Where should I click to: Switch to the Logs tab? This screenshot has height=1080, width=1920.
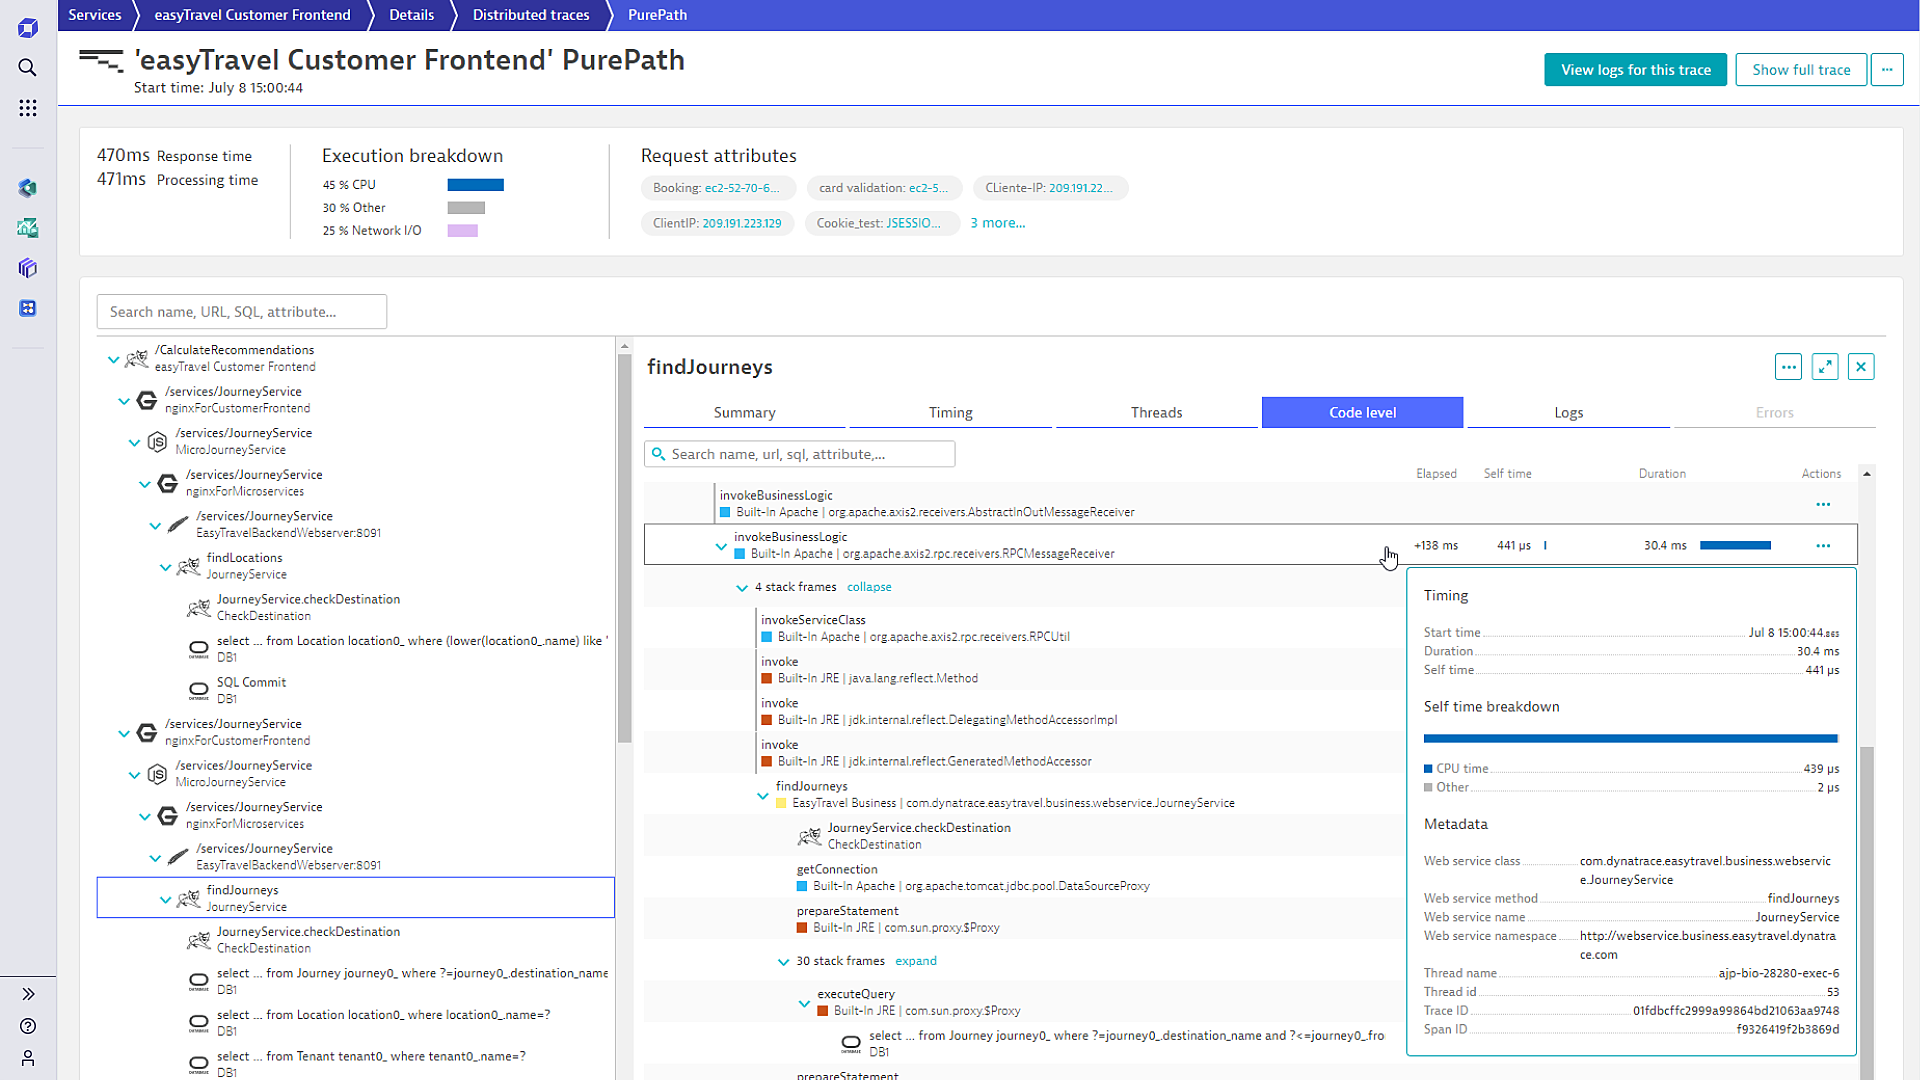[x=1568, y=412]
